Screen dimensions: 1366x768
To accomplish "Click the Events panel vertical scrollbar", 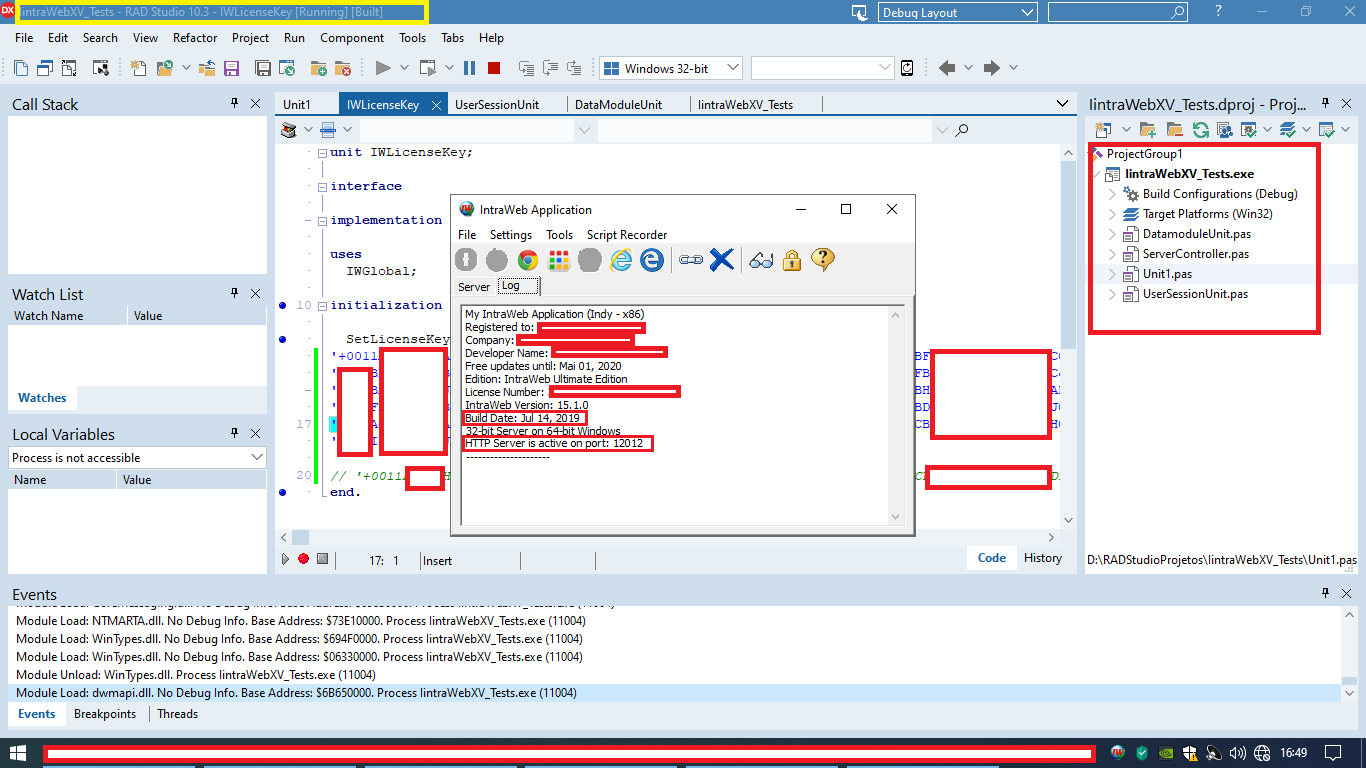I will tap(1348, 653).
